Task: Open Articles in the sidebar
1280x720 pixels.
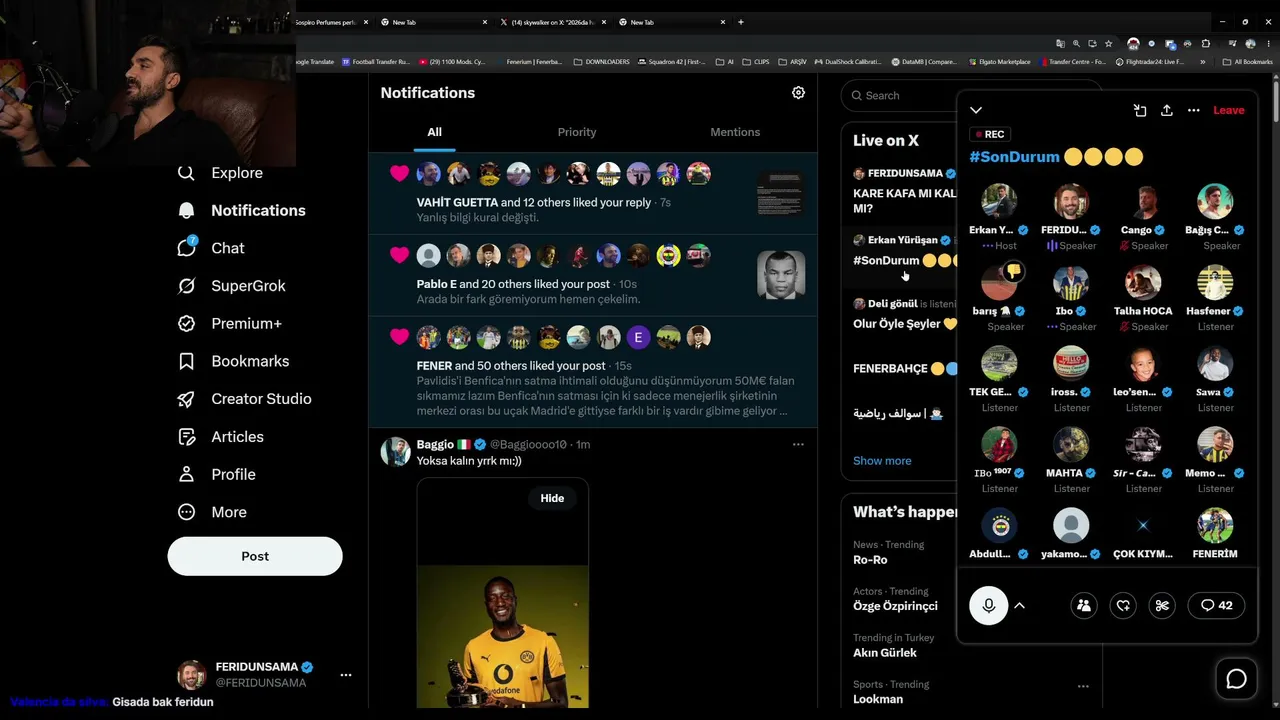Action: tap(221, 437)
